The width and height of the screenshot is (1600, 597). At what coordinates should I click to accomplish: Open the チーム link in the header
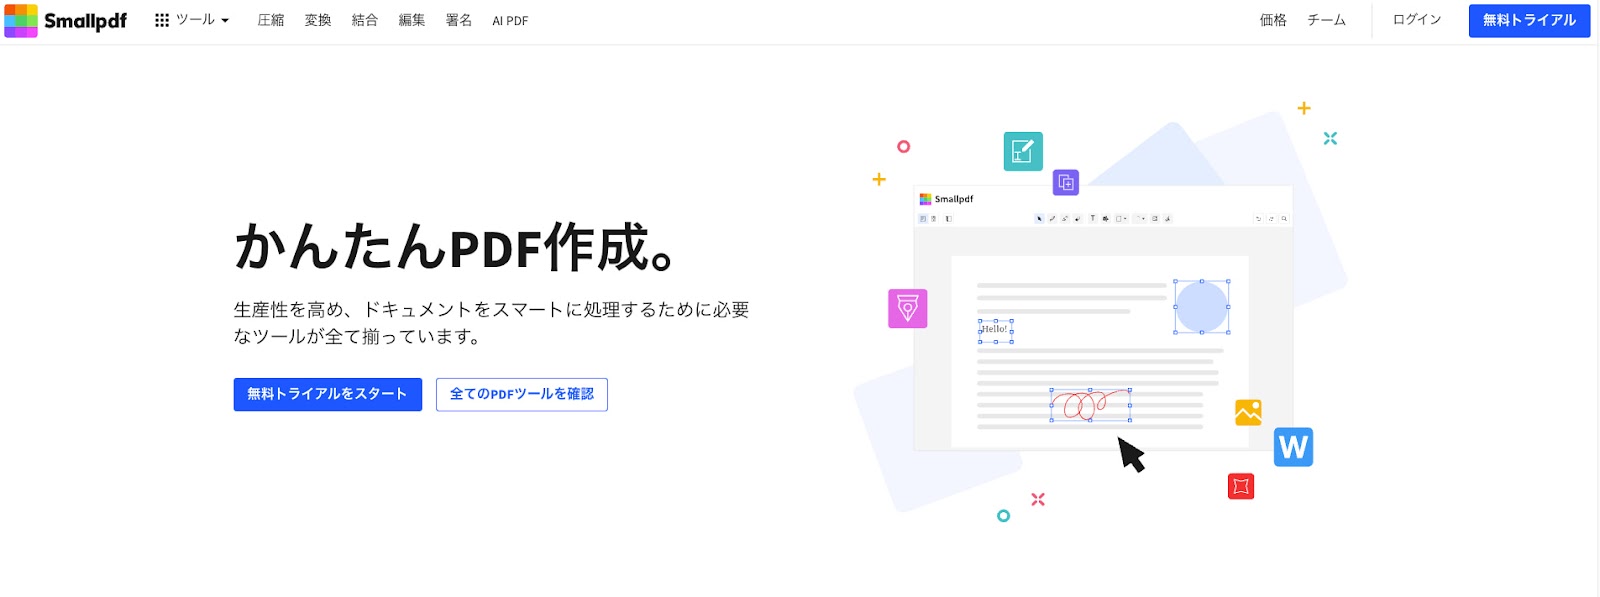[x=1327, y=20]
